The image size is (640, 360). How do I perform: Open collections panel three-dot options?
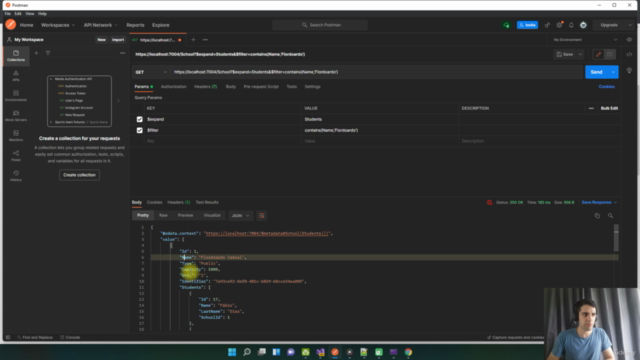coord(122,53)
